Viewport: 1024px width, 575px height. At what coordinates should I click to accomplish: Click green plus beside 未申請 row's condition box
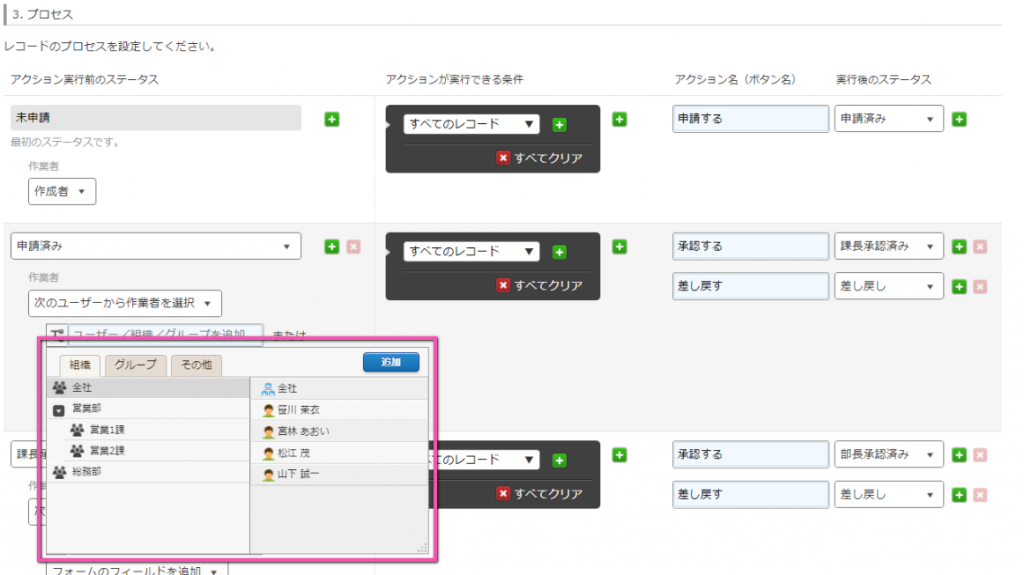click(620, 120)
